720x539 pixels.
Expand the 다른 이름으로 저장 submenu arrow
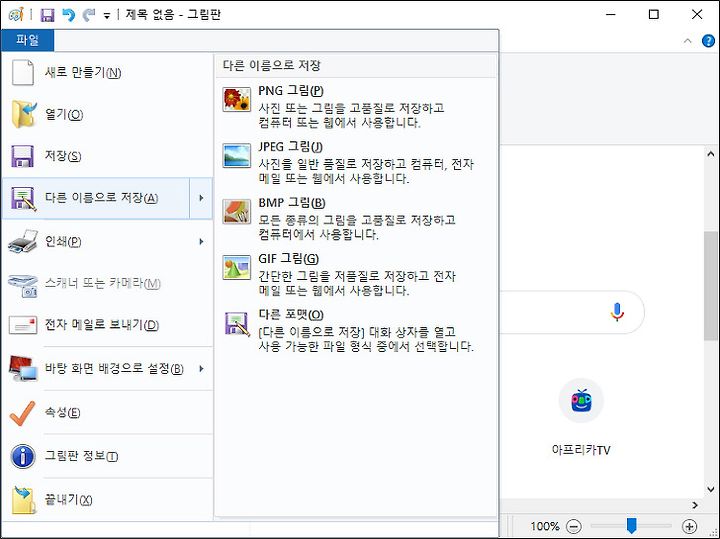201,198
